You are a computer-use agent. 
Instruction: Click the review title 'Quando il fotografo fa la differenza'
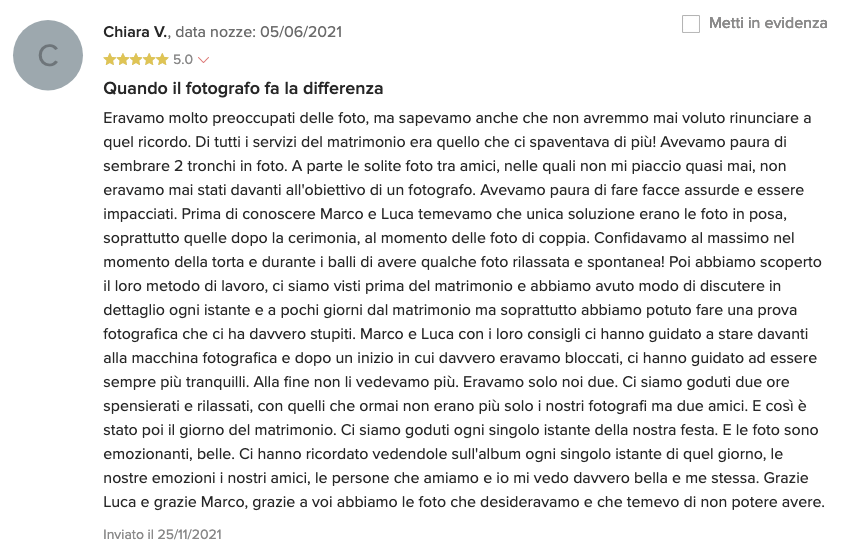click(243, 88)
